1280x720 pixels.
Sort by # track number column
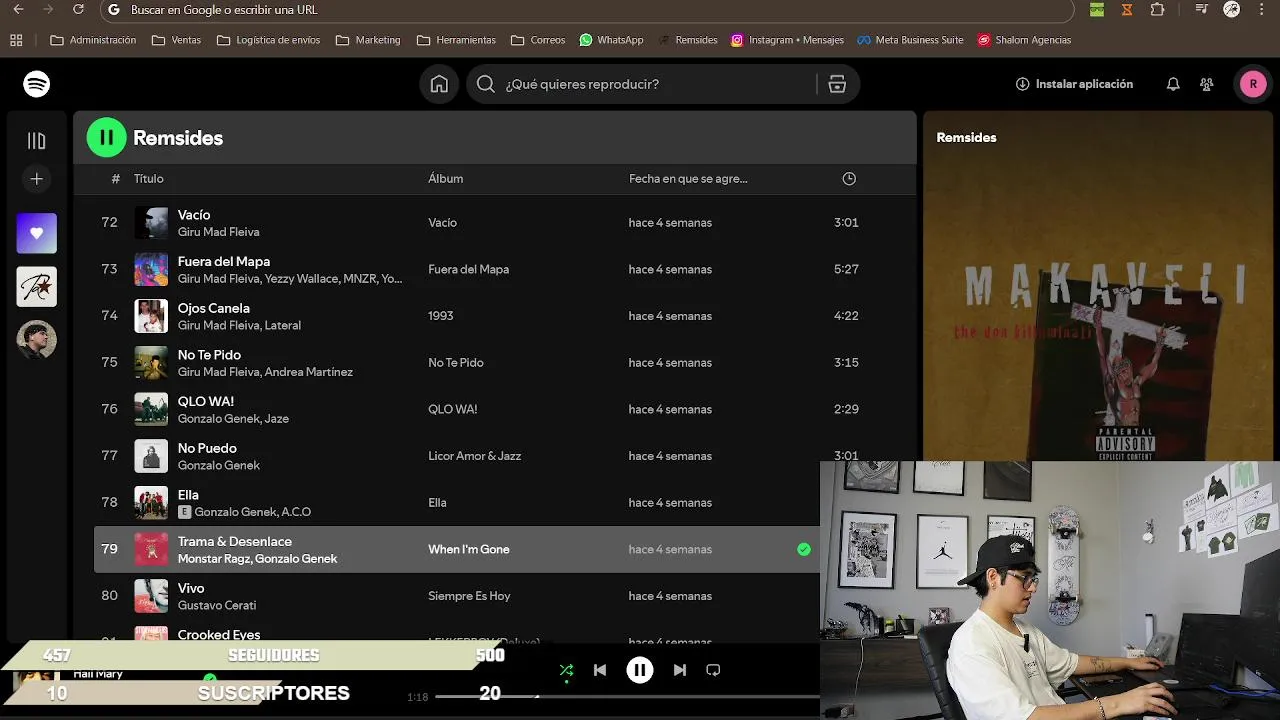(116, 179)
